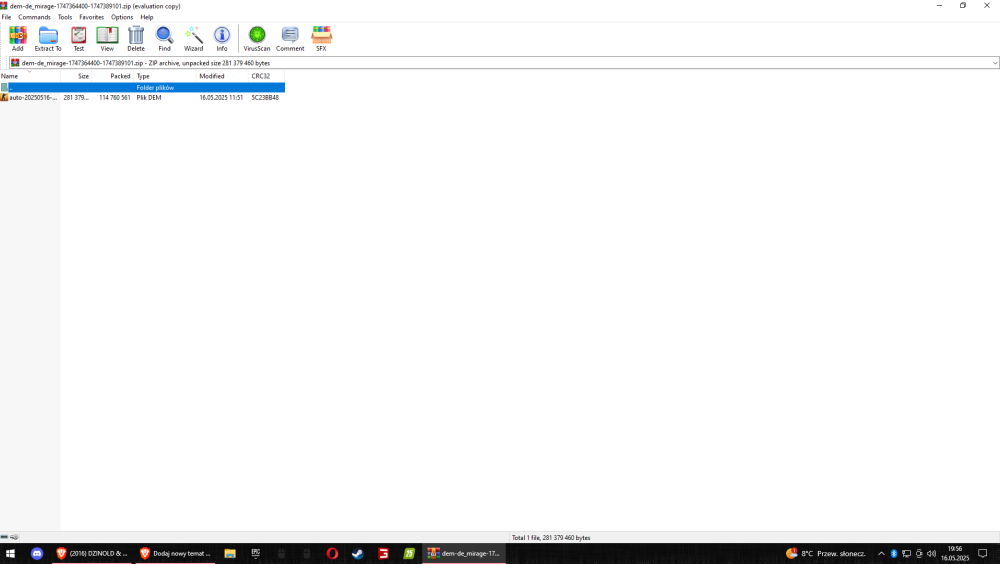
Task: Start the VirusScan tool
Action: pyautogui.click(x=257, y=38)
